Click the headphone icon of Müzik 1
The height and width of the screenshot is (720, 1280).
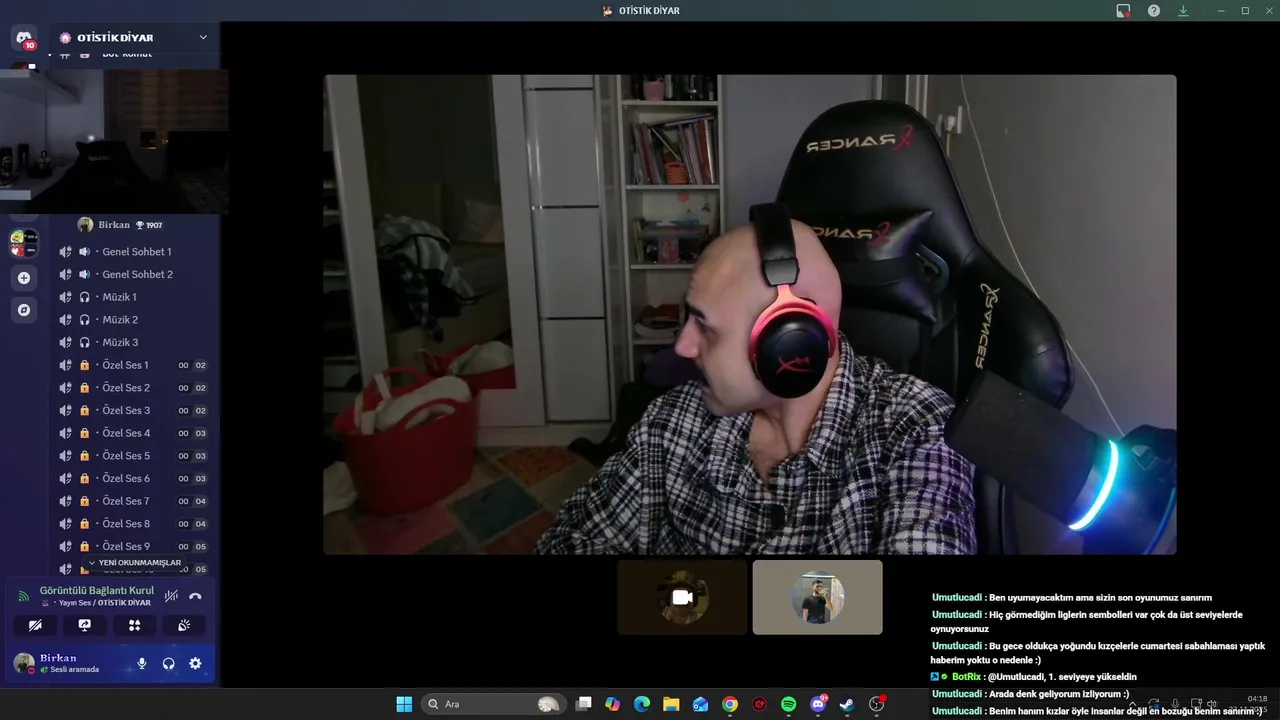click(85, 297)
